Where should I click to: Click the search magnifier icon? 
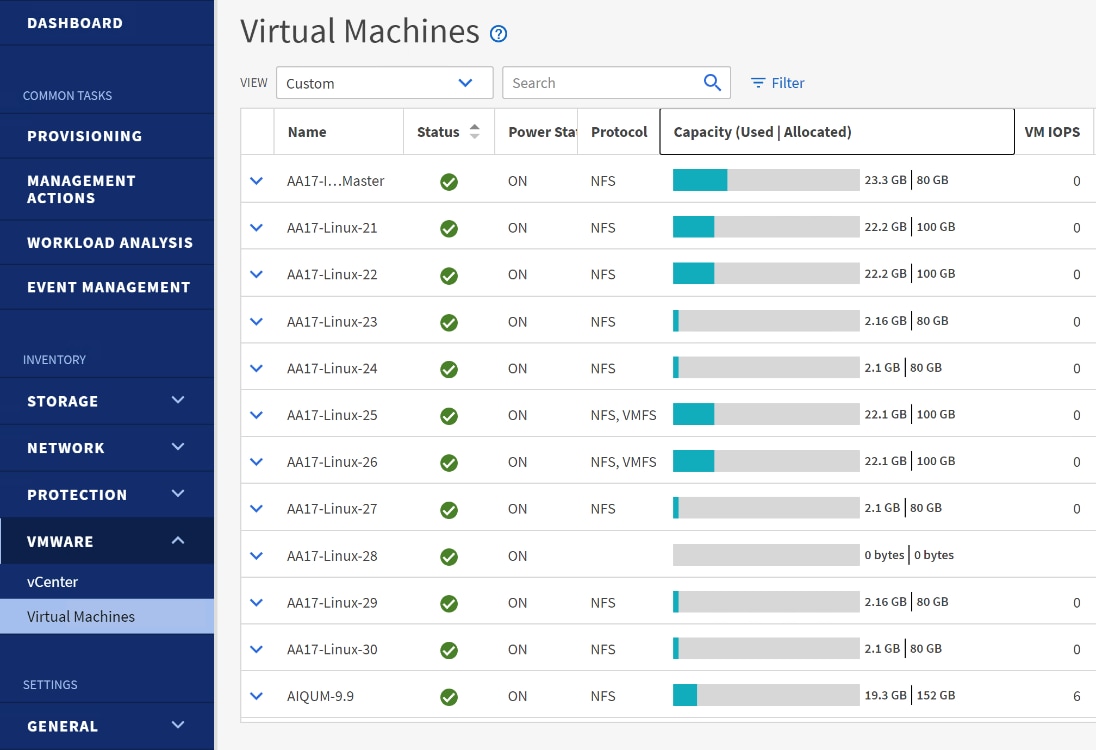712,82
